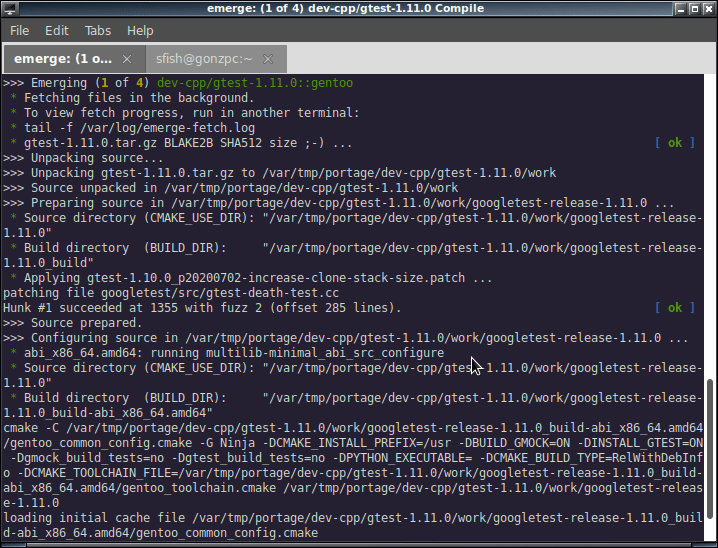
Task: Open the window menu icon in title bar
Action: (x=9, y=8)
